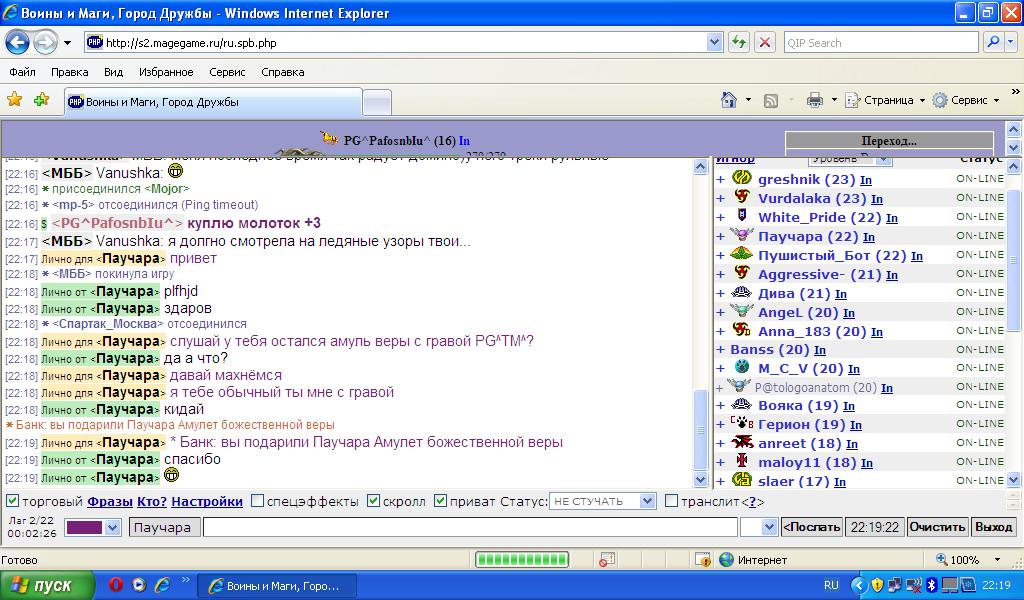1024x600 pixels.
Task: Click the Выход button
Action: click(x=993, y=527)
